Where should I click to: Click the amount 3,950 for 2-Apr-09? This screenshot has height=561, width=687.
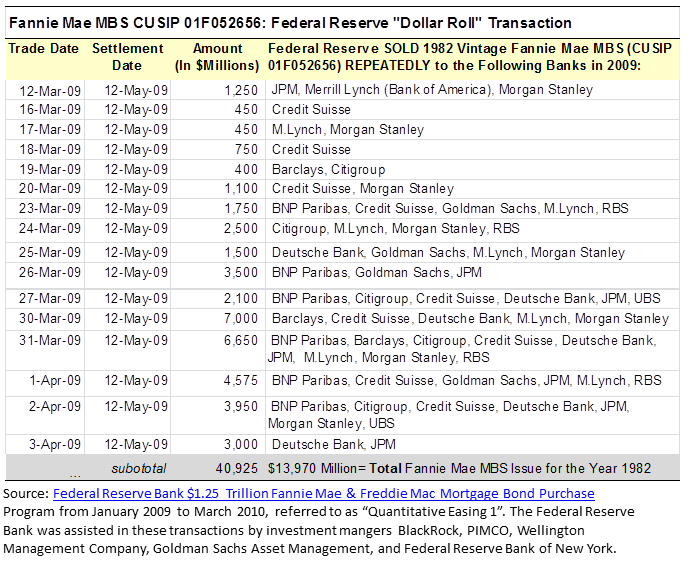[241, 407]
